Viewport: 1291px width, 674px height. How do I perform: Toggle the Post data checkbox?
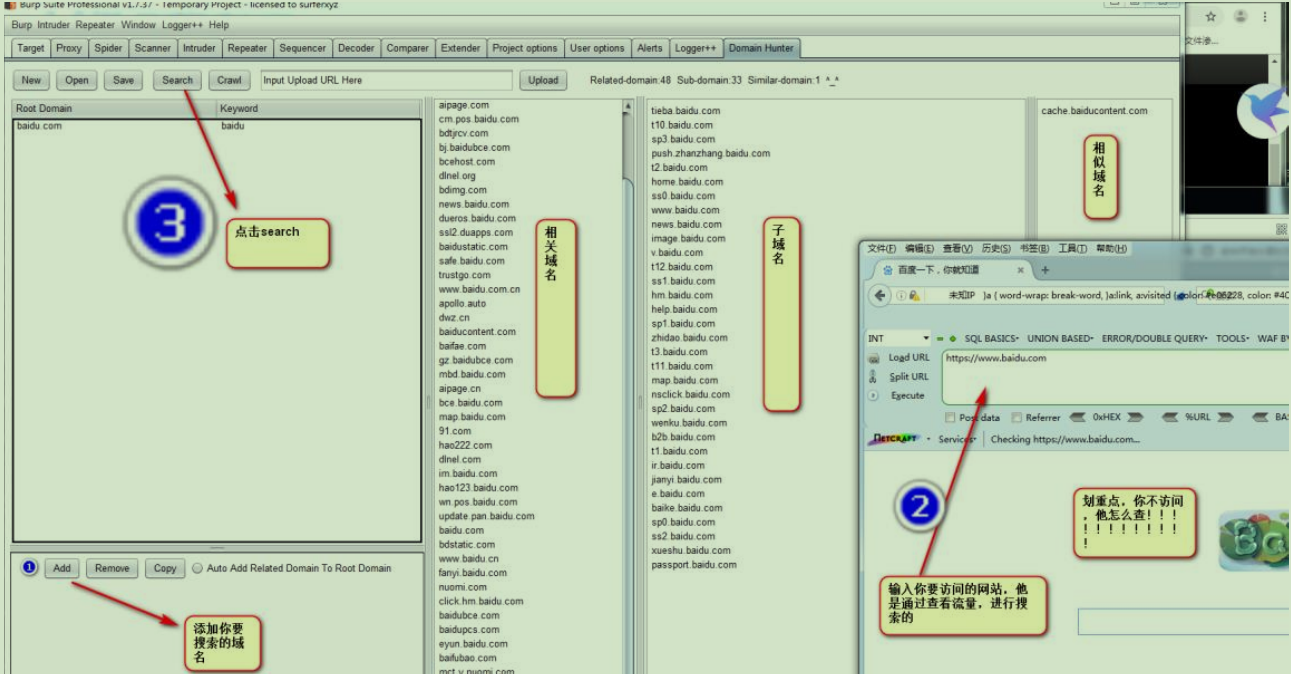(x=950, y=418)
